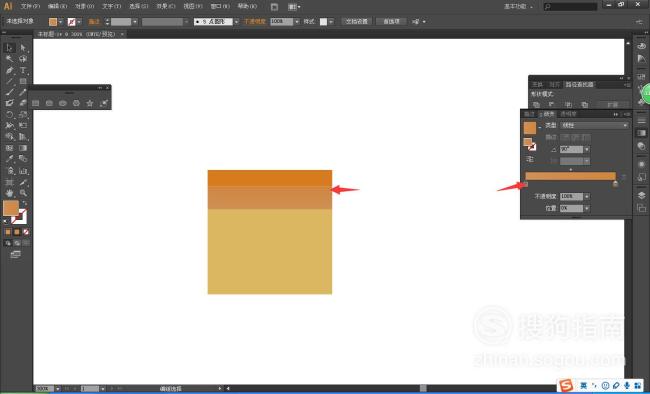Select the Eyedropper tool
This screenshot has width=650, height=394.
9,159
